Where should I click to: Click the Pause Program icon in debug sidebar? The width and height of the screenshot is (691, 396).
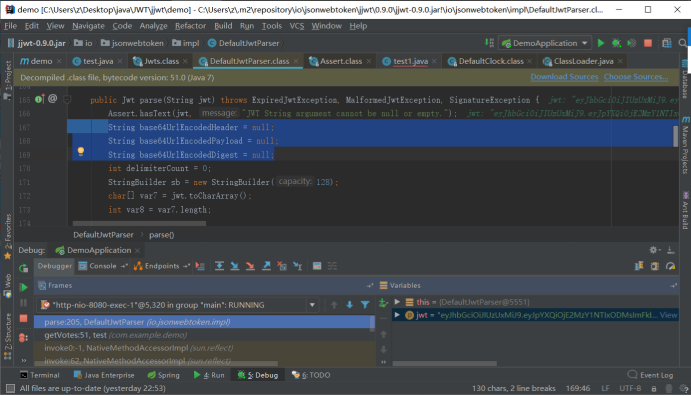point(23,303)
